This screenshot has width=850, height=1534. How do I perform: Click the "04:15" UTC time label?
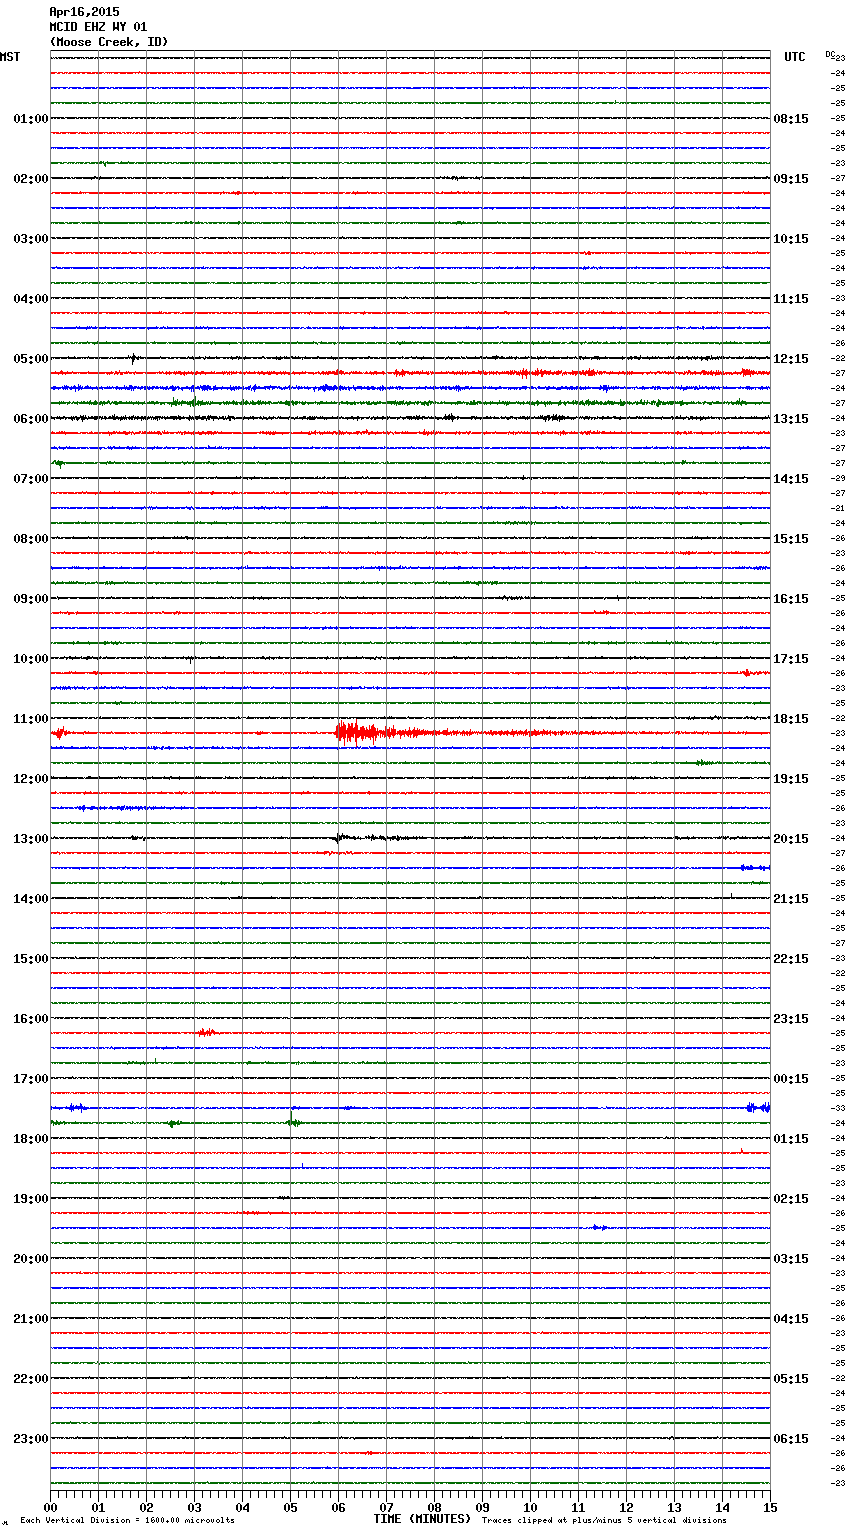pos(791,1319)
